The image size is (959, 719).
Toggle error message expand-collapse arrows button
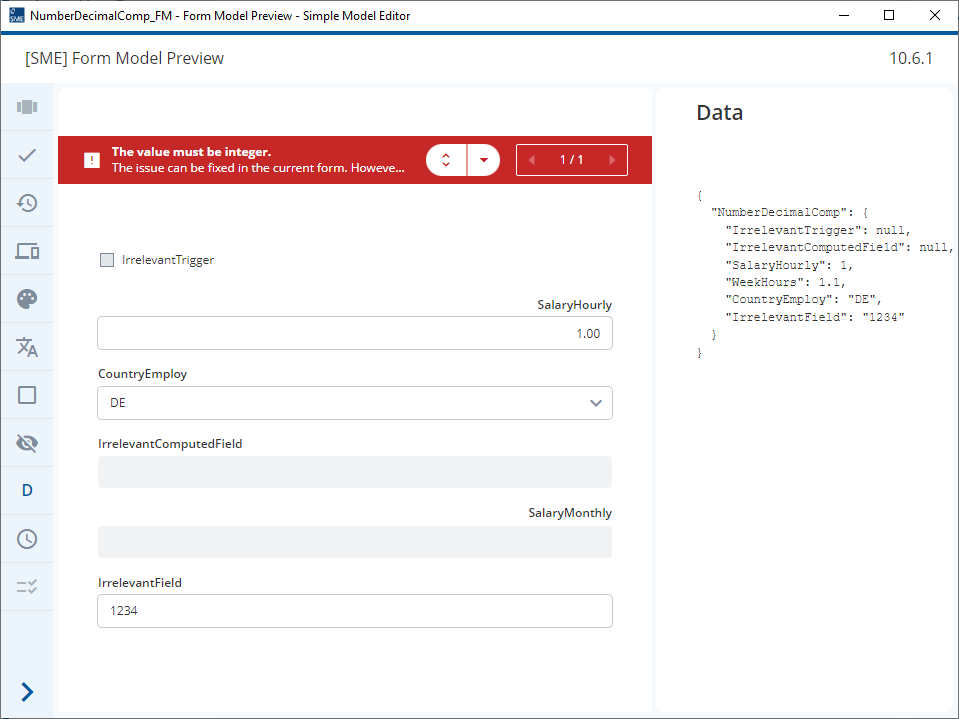tap(446, 160)
